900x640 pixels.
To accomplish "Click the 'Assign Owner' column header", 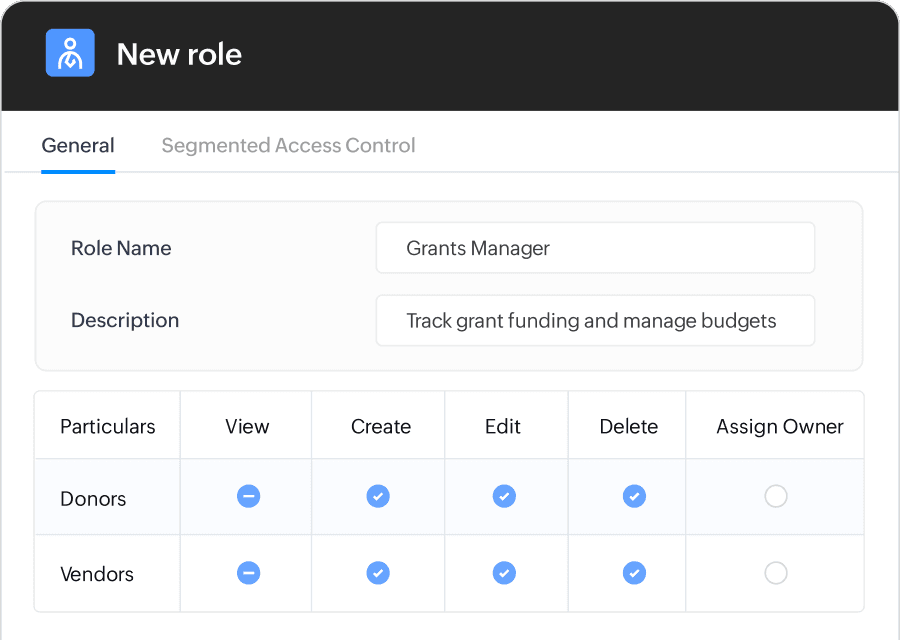I will click(x=780, y=427).
